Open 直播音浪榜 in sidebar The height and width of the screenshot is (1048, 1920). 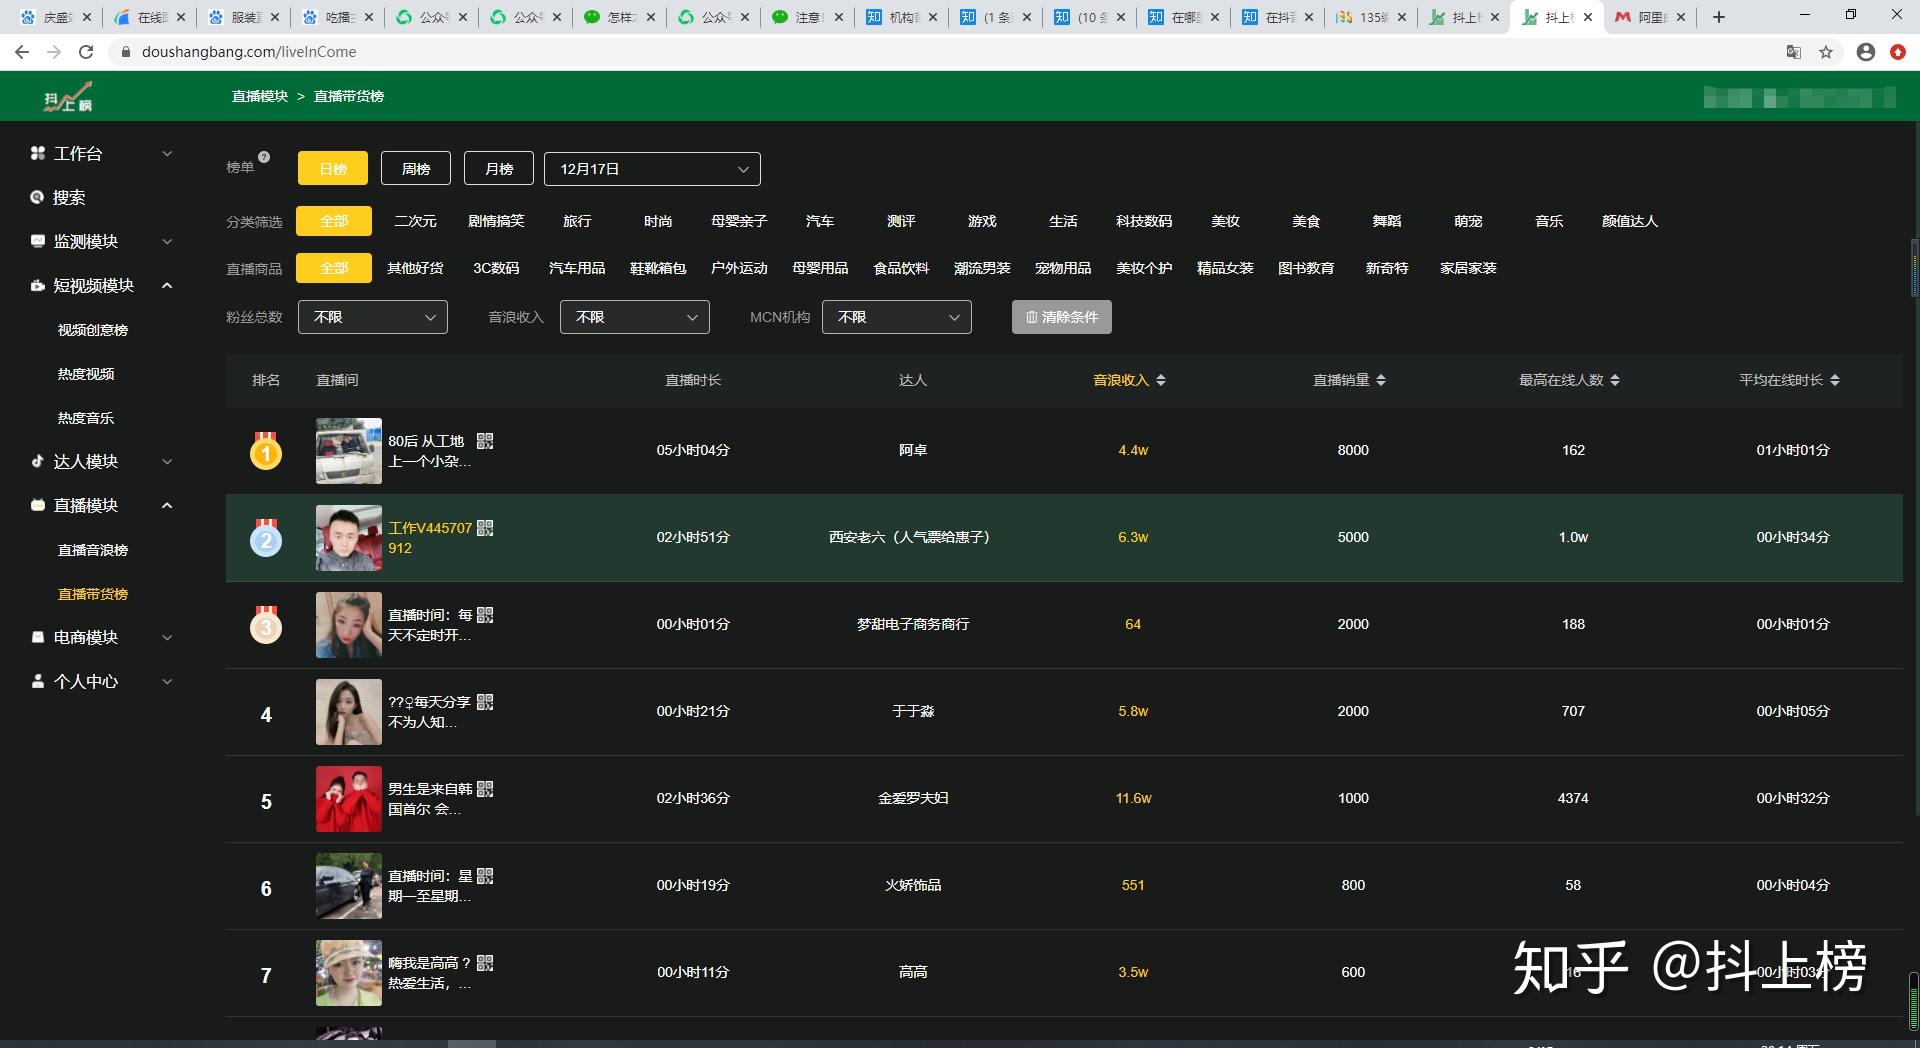tap(93, 550)
